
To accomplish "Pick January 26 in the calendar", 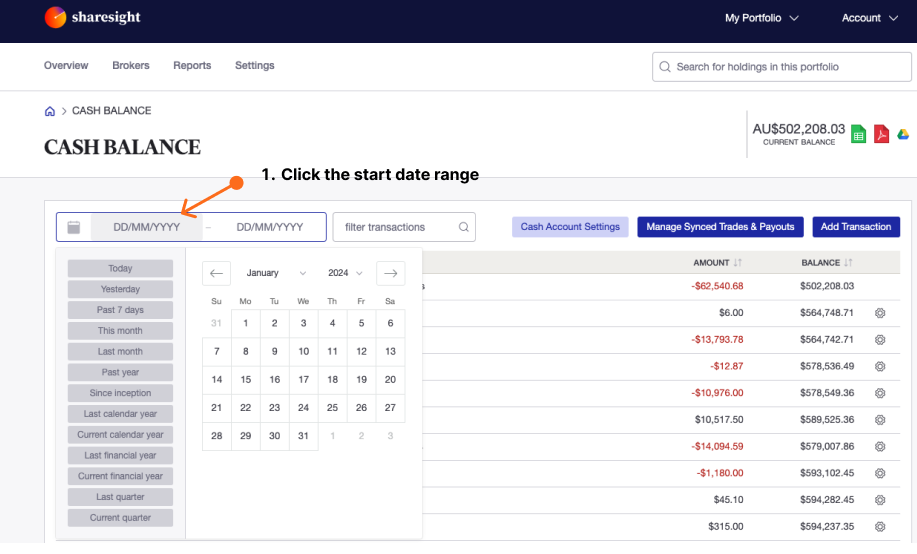I will click(x=361, y=408).
